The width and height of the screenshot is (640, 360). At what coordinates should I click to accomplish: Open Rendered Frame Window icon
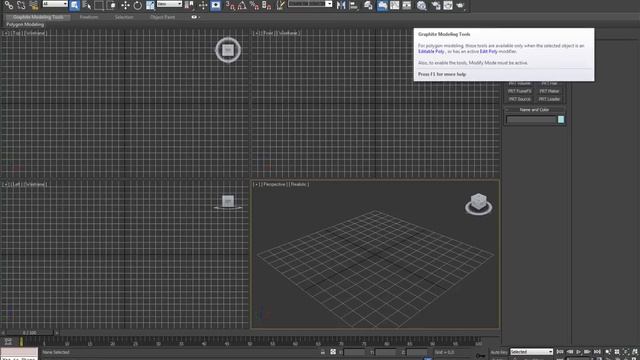448,5
